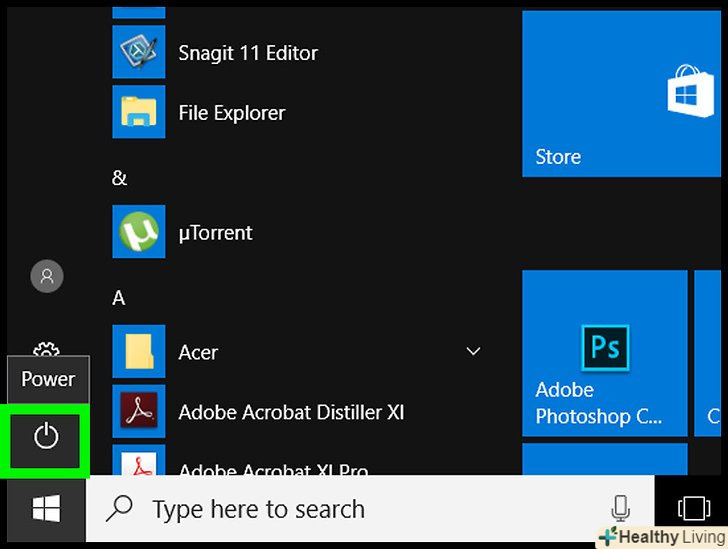Launch the µTorrent app icon
This screenshot has height=549, width=728.
[x=138, y=232]
